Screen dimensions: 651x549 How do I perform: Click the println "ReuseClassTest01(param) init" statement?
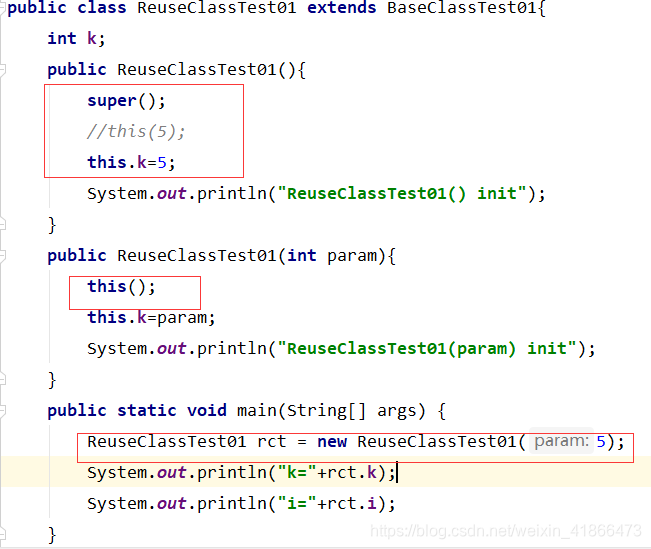click(341, 348)
